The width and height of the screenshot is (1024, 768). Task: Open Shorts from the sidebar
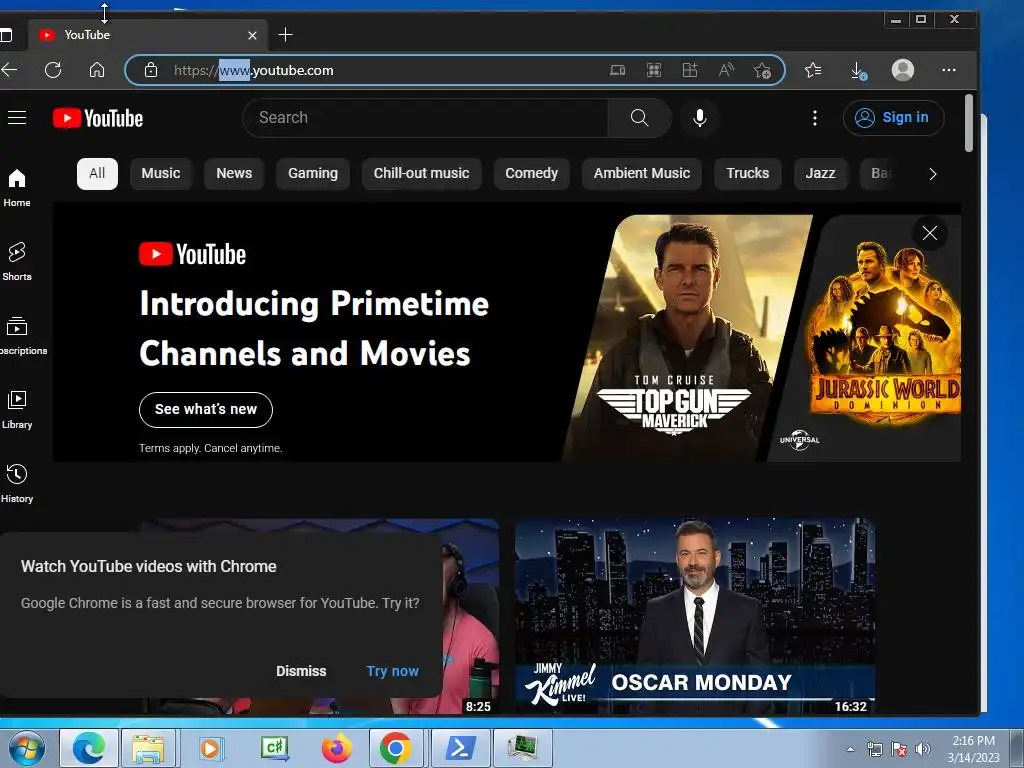[x=17, y=262]
